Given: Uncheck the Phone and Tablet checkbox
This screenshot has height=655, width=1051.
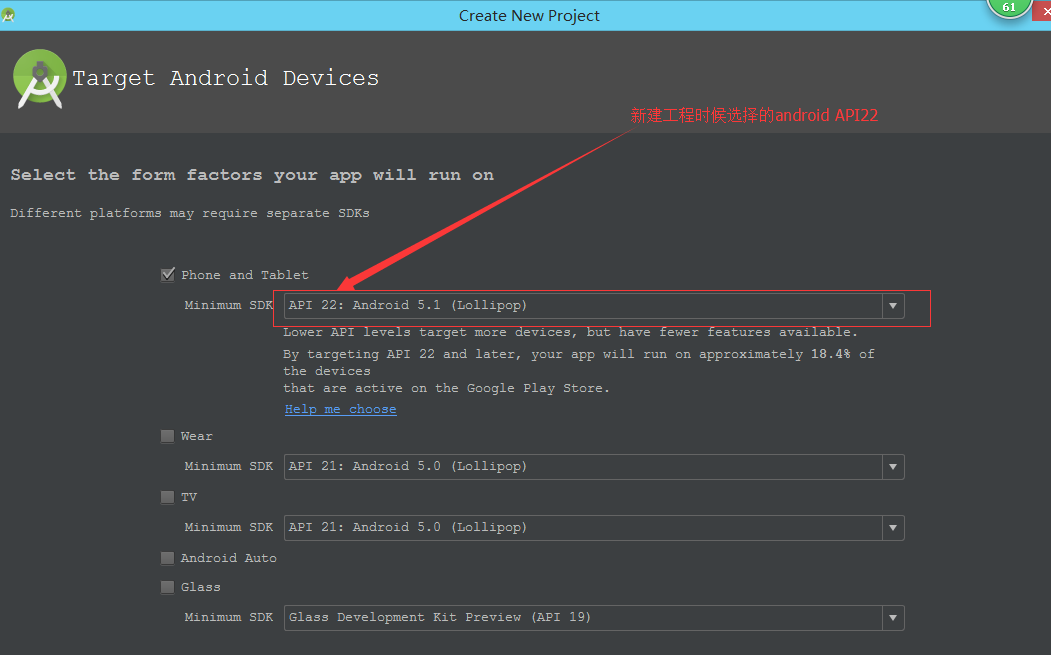Looking at the screenshot, I should pos(168,275).
